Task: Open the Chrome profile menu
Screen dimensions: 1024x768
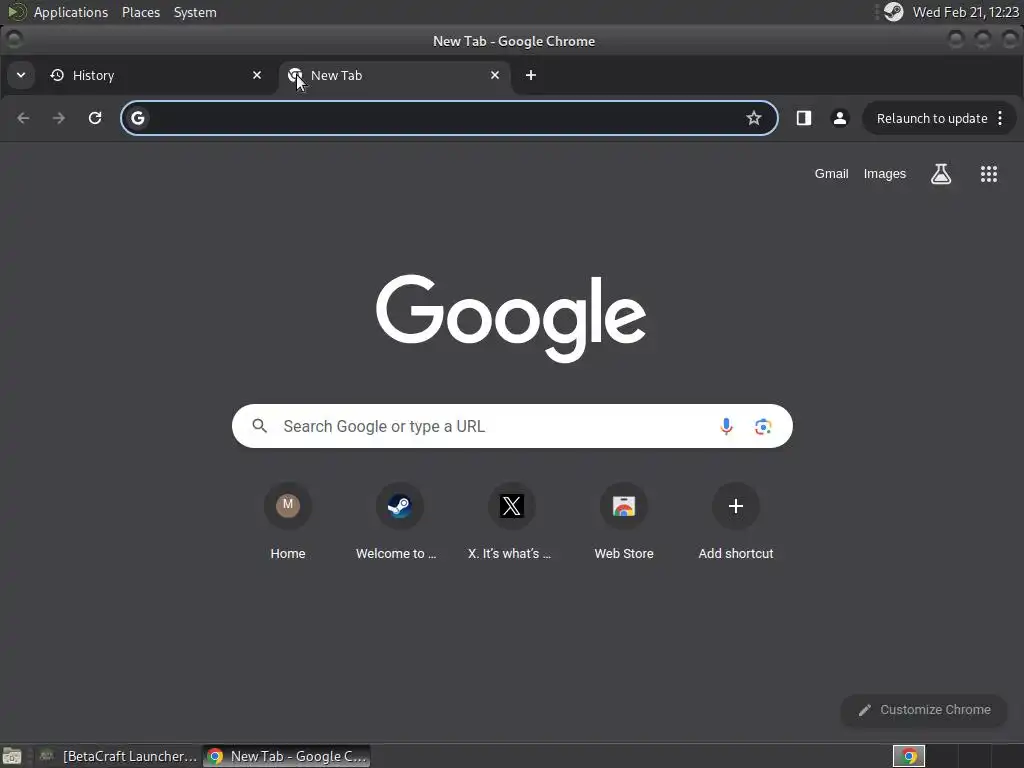Action: [840, 118]
